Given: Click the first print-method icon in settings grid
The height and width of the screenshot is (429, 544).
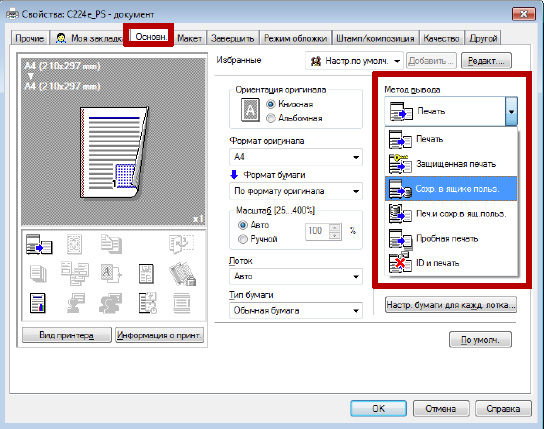Looking at the screenshot, I should click(x=39, y=244).
